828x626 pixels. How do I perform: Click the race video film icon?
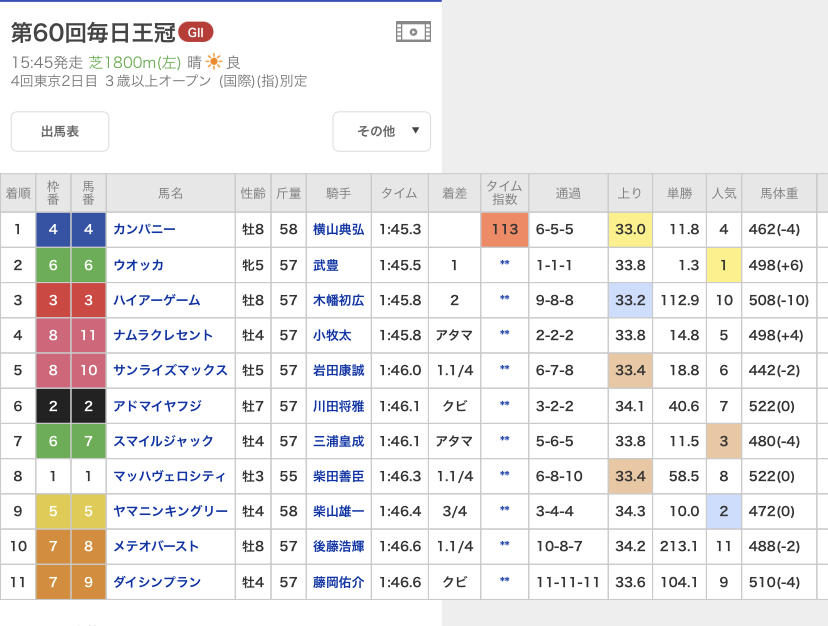click(x=413, y=32)
